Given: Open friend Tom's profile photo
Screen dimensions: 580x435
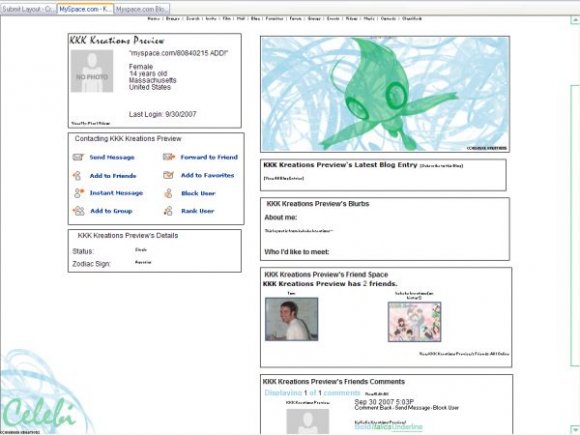Looking at the screenshot, I should [x=291, y=319].
